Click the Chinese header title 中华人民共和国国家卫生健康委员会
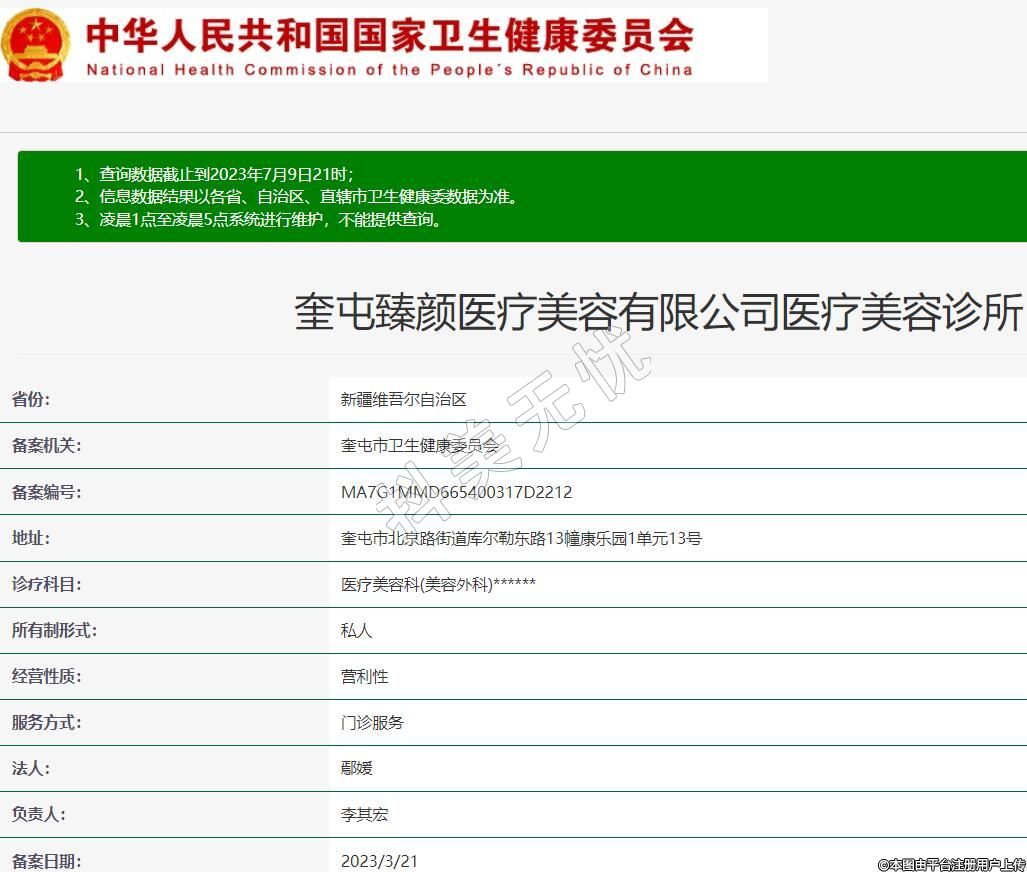 tap(389, 35)
